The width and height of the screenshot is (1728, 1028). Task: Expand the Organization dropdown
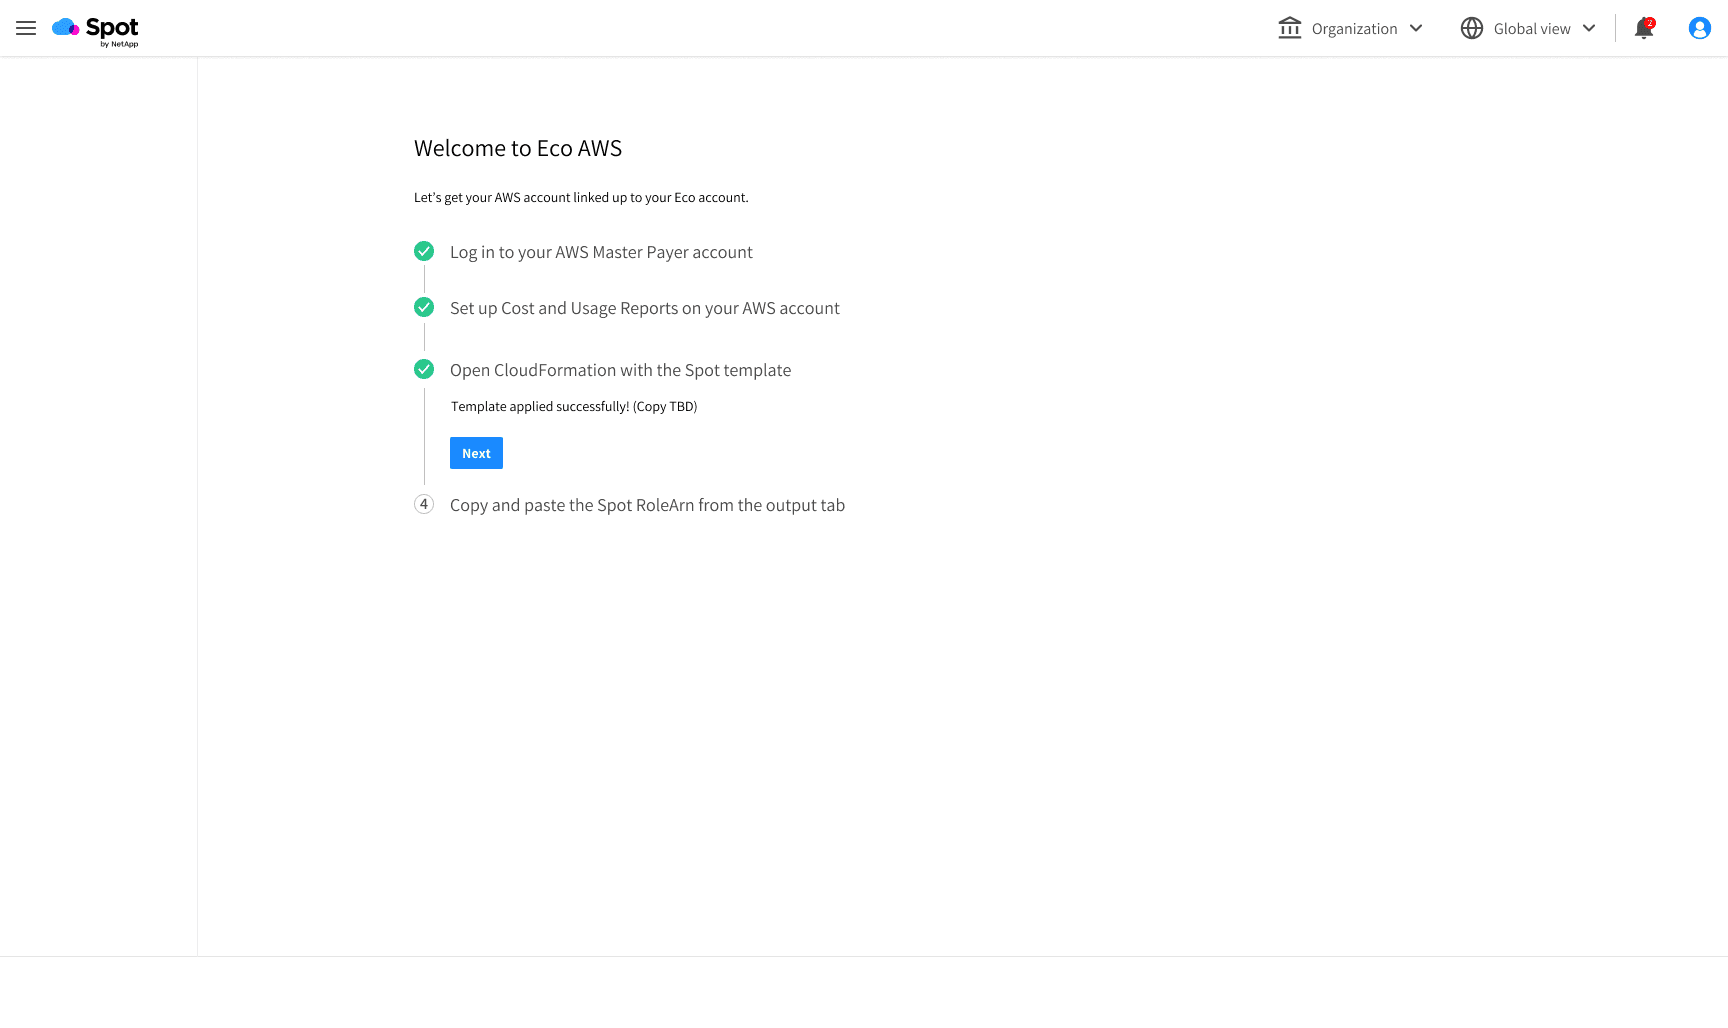point(1417,28)
